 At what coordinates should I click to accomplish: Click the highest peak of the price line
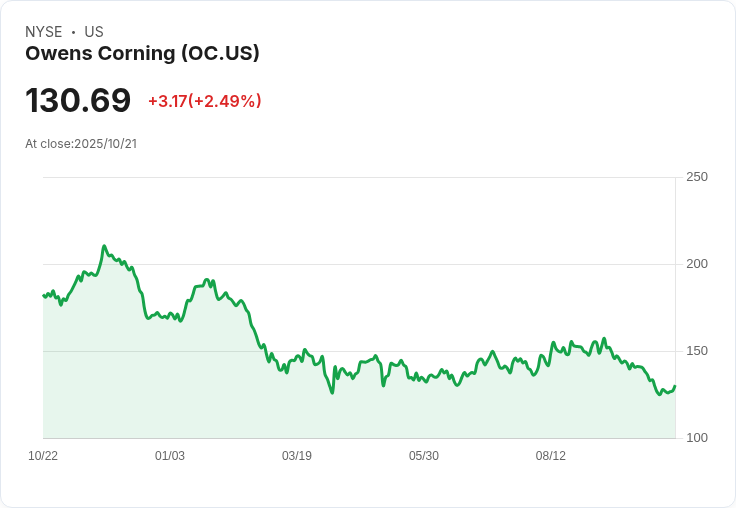tap(104, 246)
